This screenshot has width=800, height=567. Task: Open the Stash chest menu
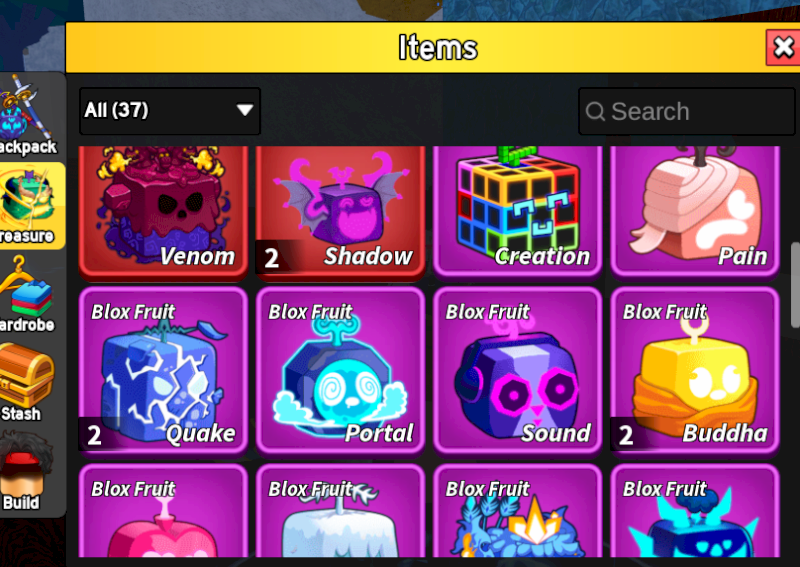click(x=27, y=383)
